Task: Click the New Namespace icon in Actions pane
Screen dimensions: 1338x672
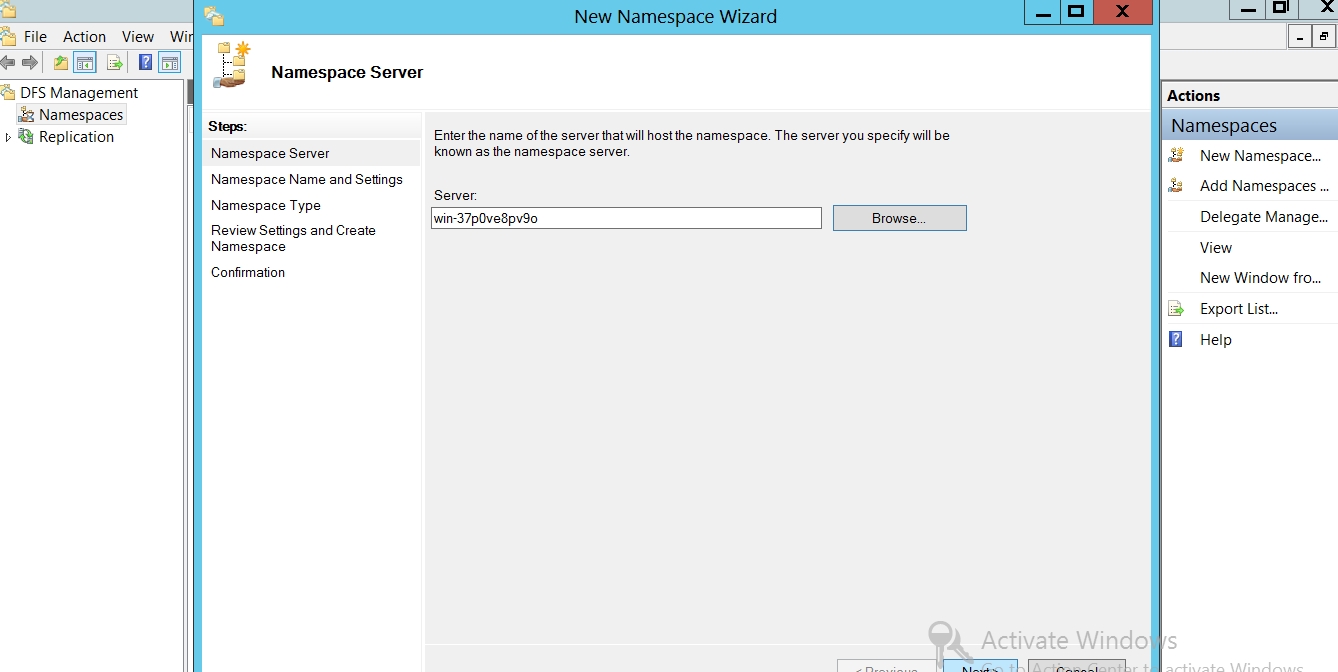Action: 1177,156
